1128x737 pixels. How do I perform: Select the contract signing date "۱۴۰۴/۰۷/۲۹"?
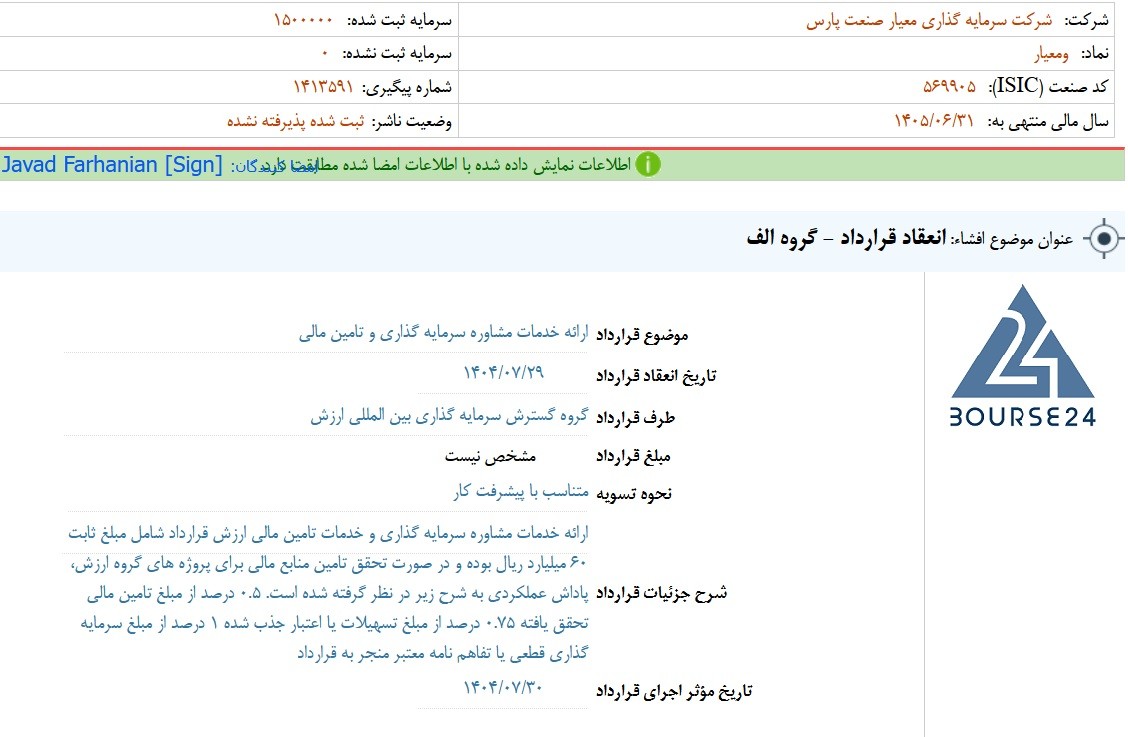pos(504,373)
